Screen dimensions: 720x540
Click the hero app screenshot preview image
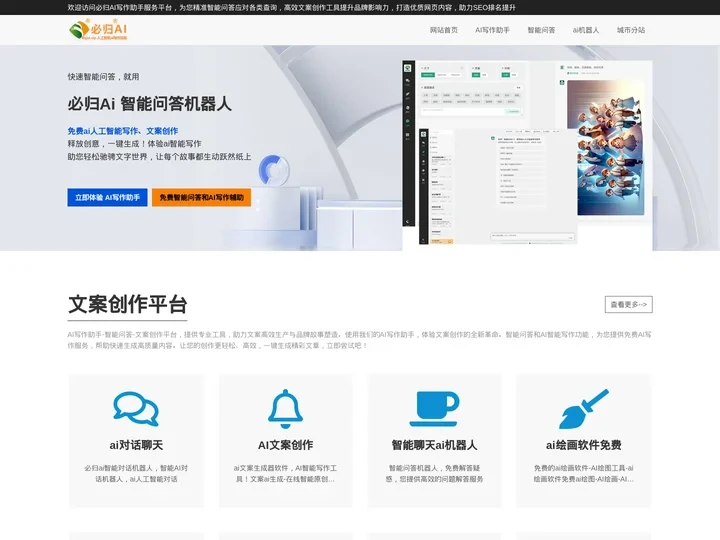click(x=527, y=155)
